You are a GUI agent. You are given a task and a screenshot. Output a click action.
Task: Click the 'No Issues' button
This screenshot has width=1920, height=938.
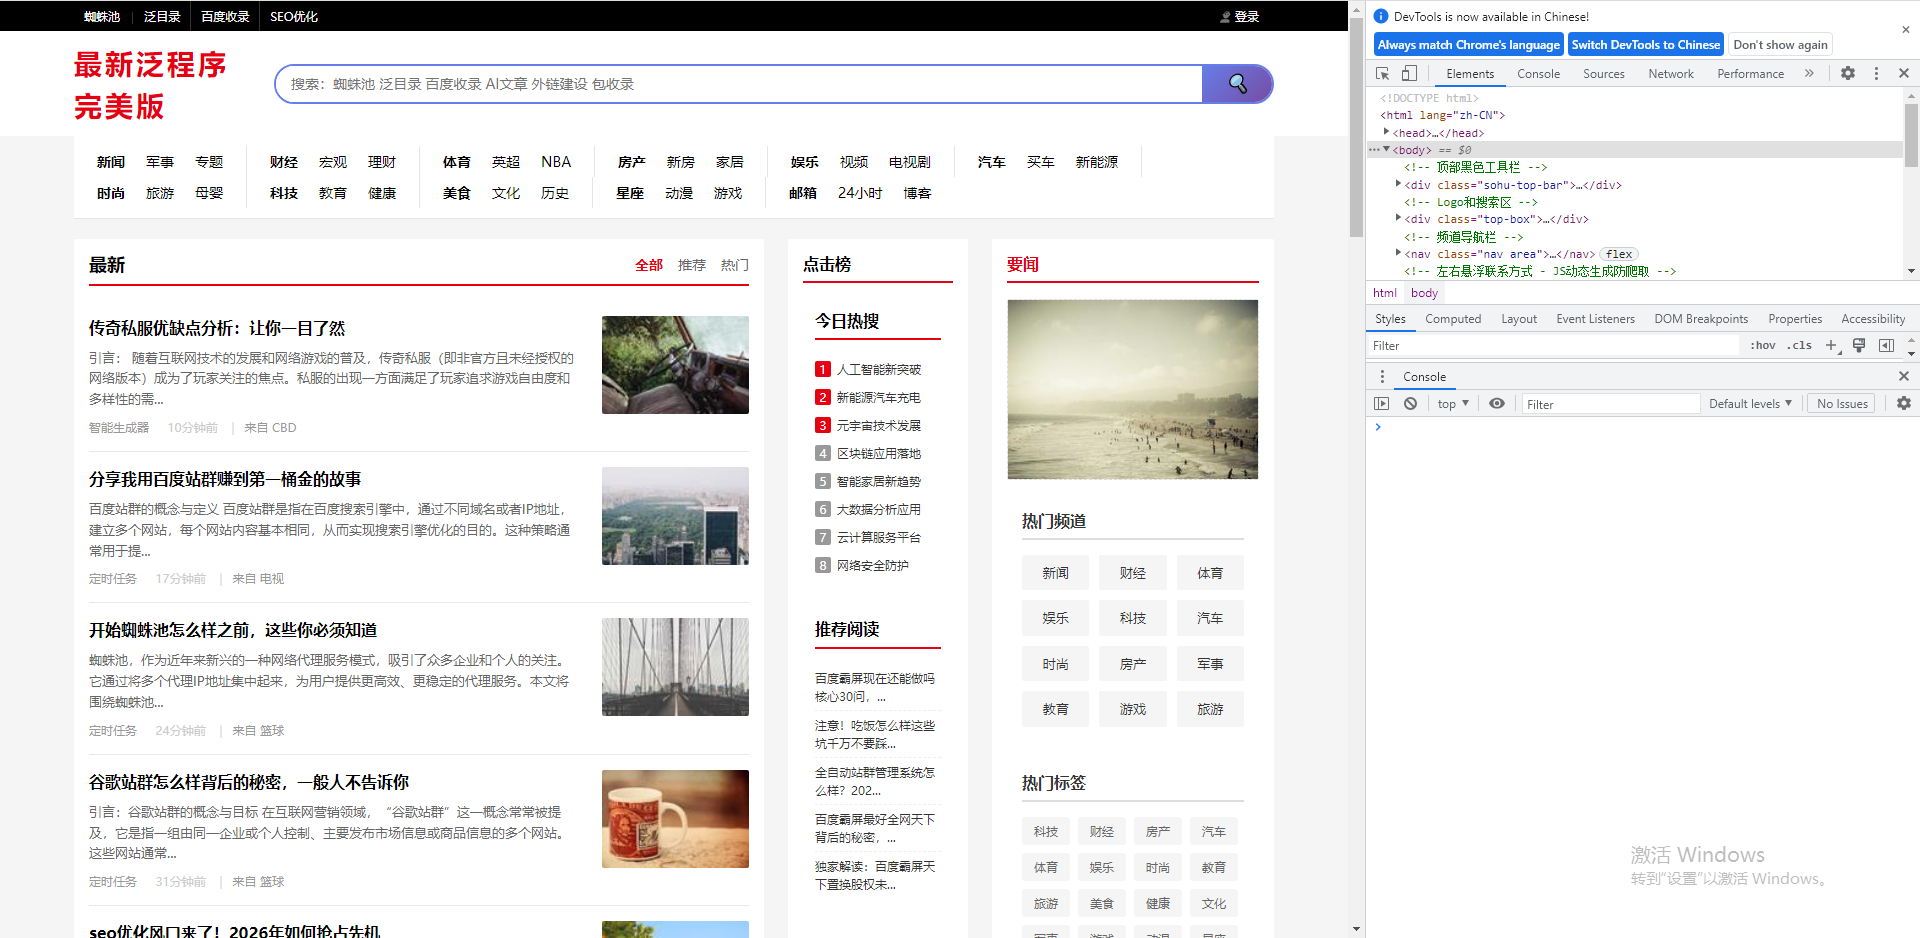click(x=1841, y=403)
